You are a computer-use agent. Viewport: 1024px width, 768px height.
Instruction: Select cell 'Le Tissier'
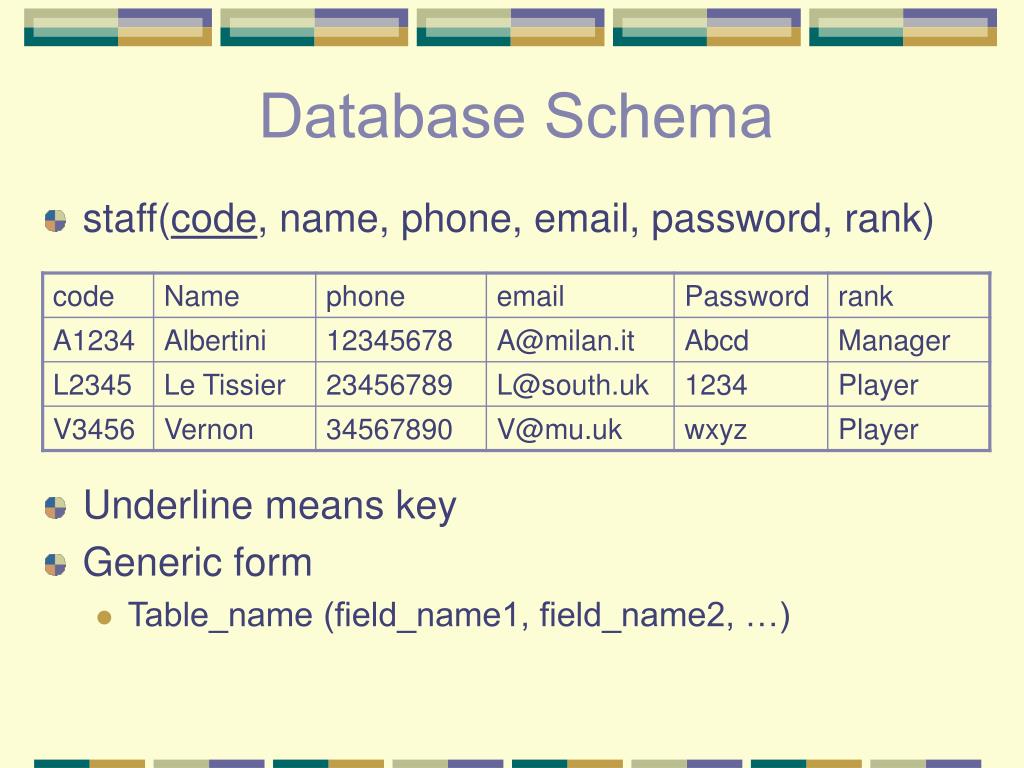[234, 385]
